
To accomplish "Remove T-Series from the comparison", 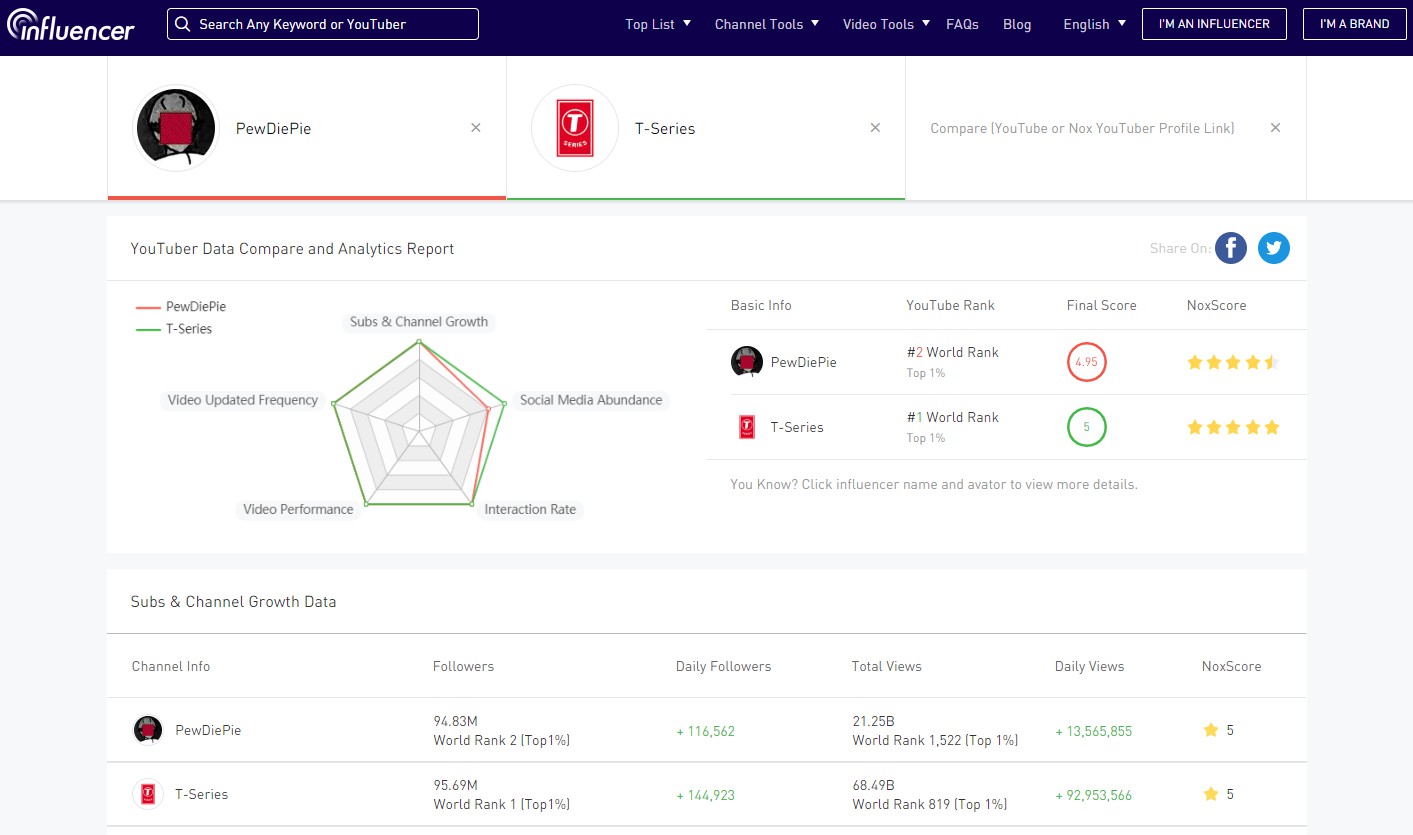I will tap(875, 128).
